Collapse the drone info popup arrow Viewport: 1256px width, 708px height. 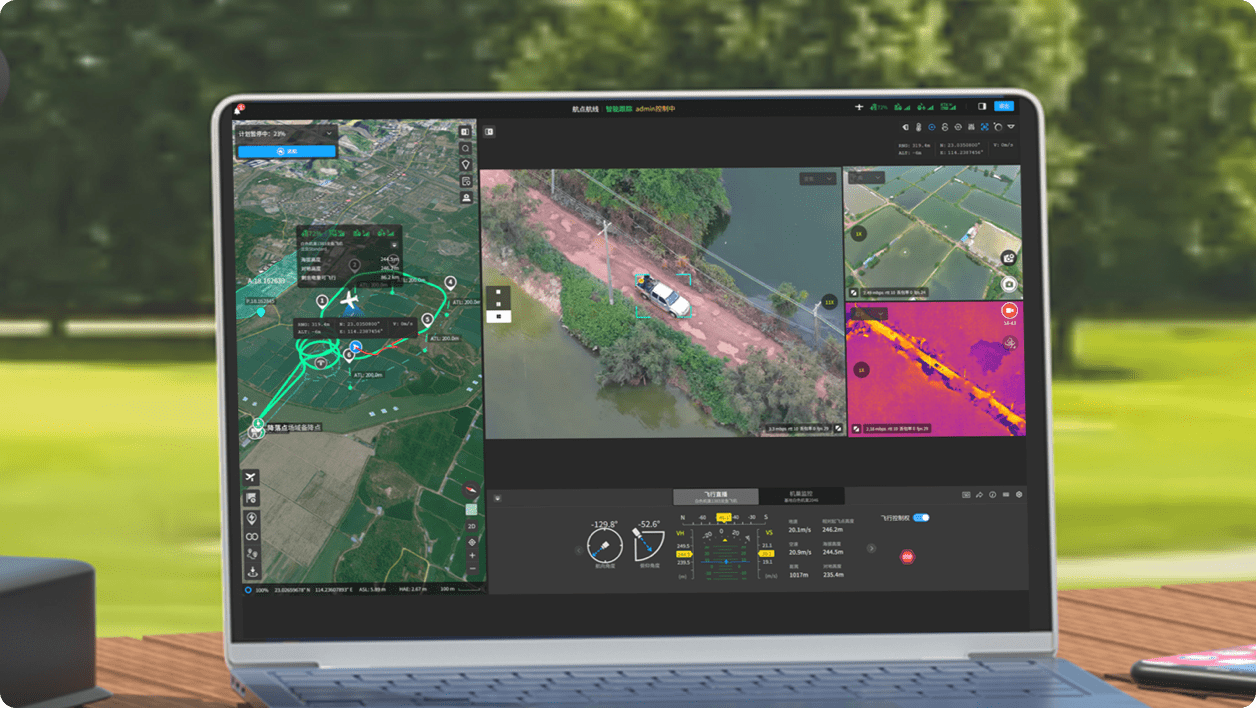pyautogui.click(x=394, y=243)
